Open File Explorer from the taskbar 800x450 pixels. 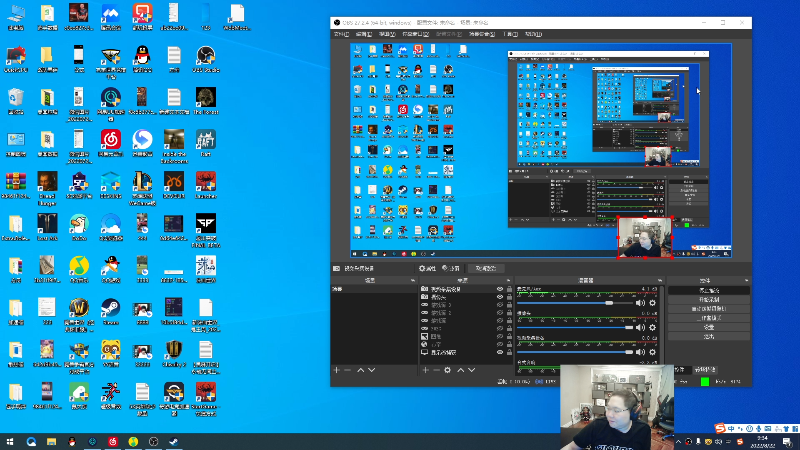(x=52, y=442)
